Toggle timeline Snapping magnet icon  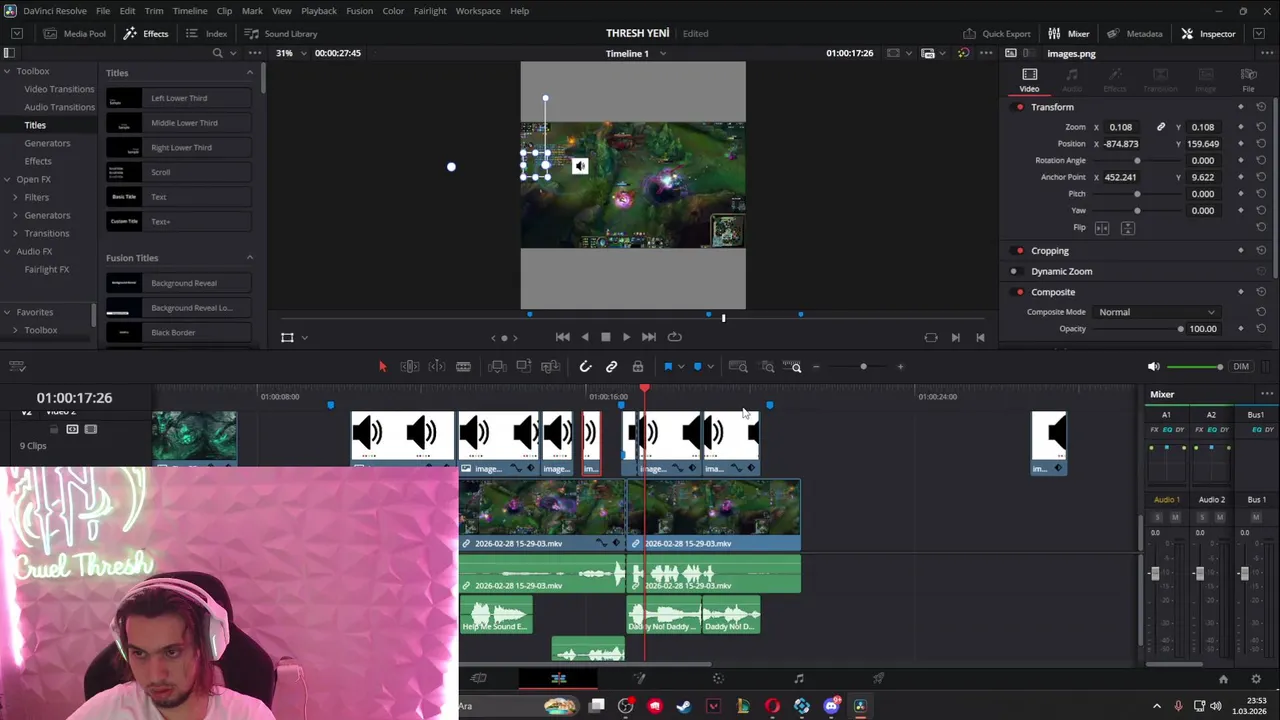tap(586, 367)
